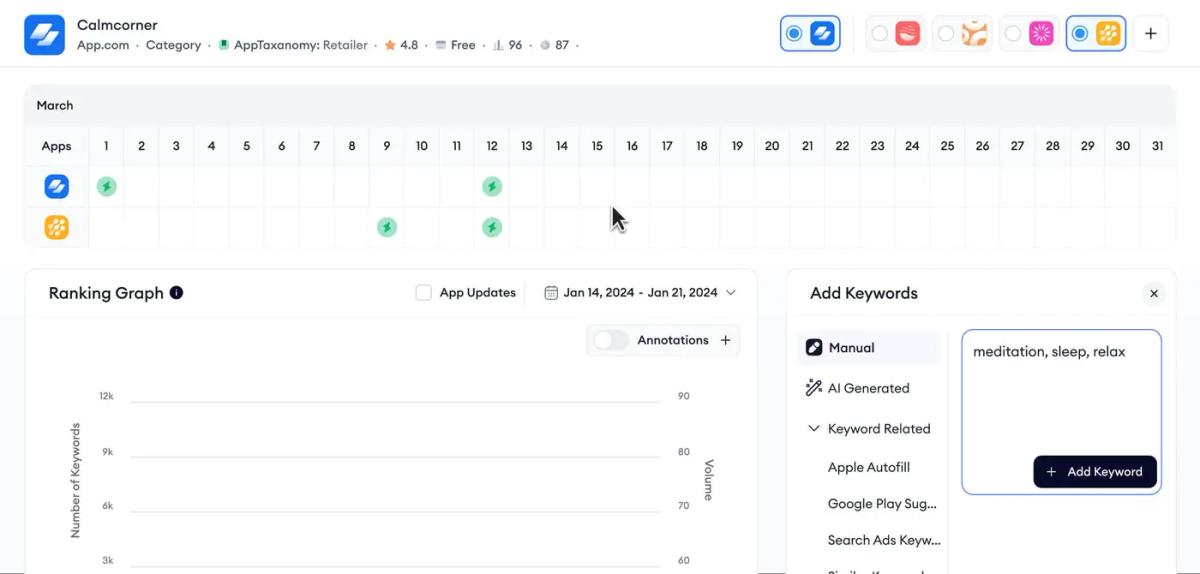The height and width of the screenshot is (574, 1200).
Task: Click the blue Calmcorner icon in Apps column
Action: click(x=56, y=186)
